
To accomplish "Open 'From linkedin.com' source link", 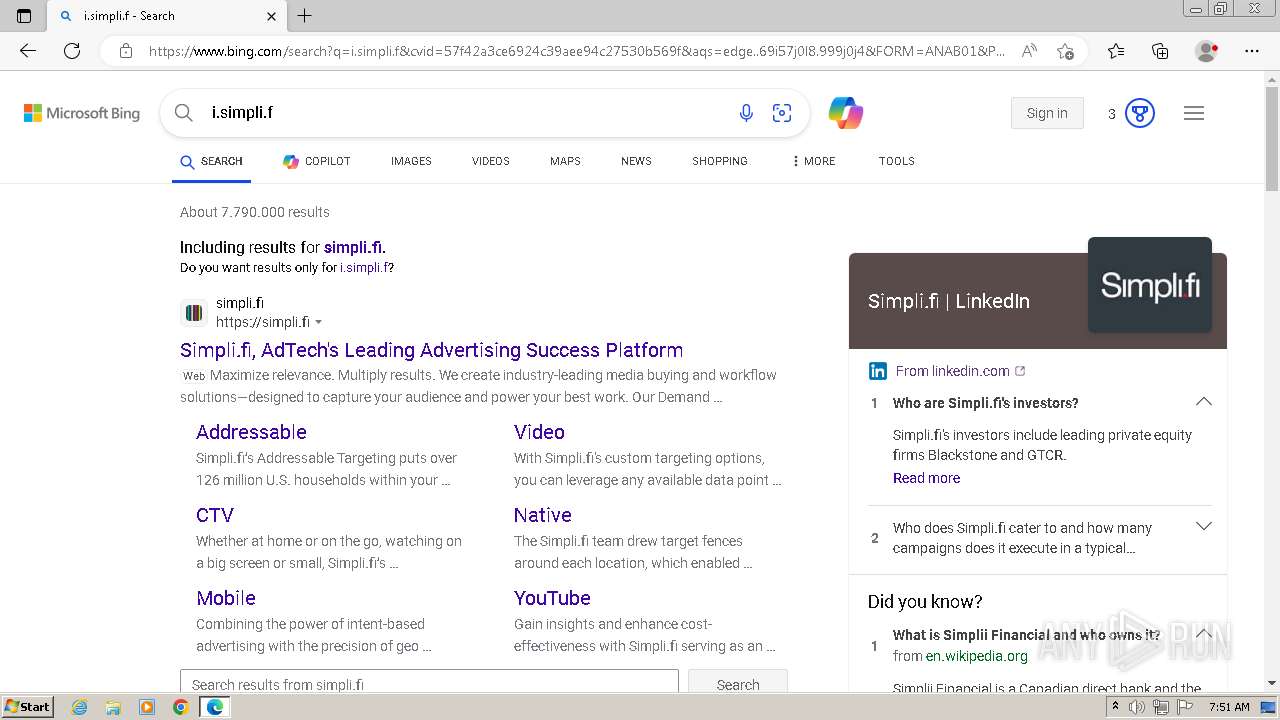I will [x=952, y=371].
